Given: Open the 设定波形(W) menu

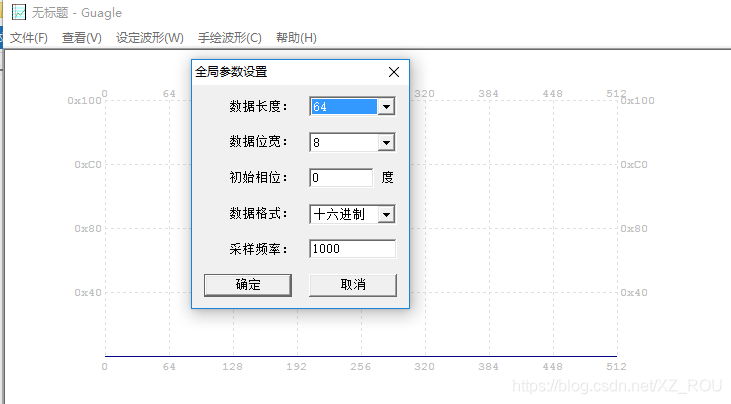Looking at the screenshot, I should pos(150,38).
